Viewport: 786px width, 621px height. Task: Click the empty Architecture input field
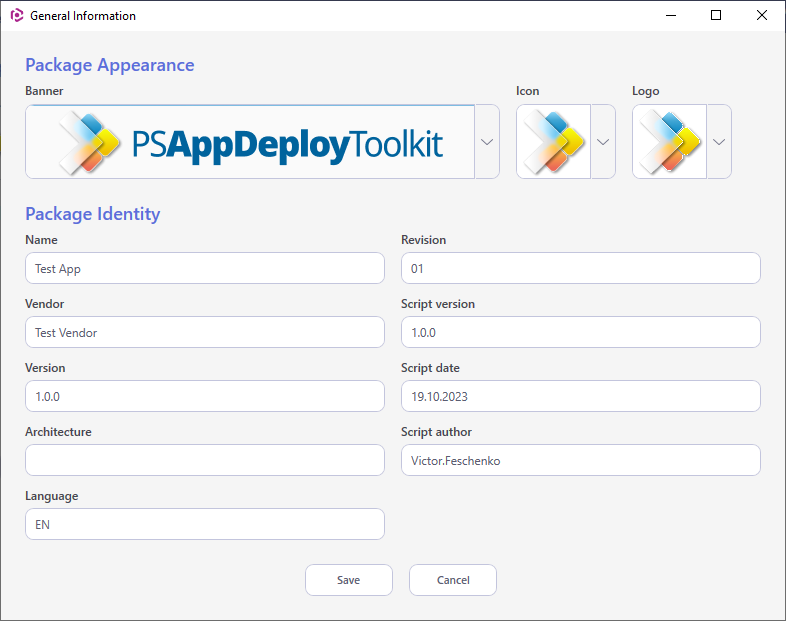[x=205, y=460]
